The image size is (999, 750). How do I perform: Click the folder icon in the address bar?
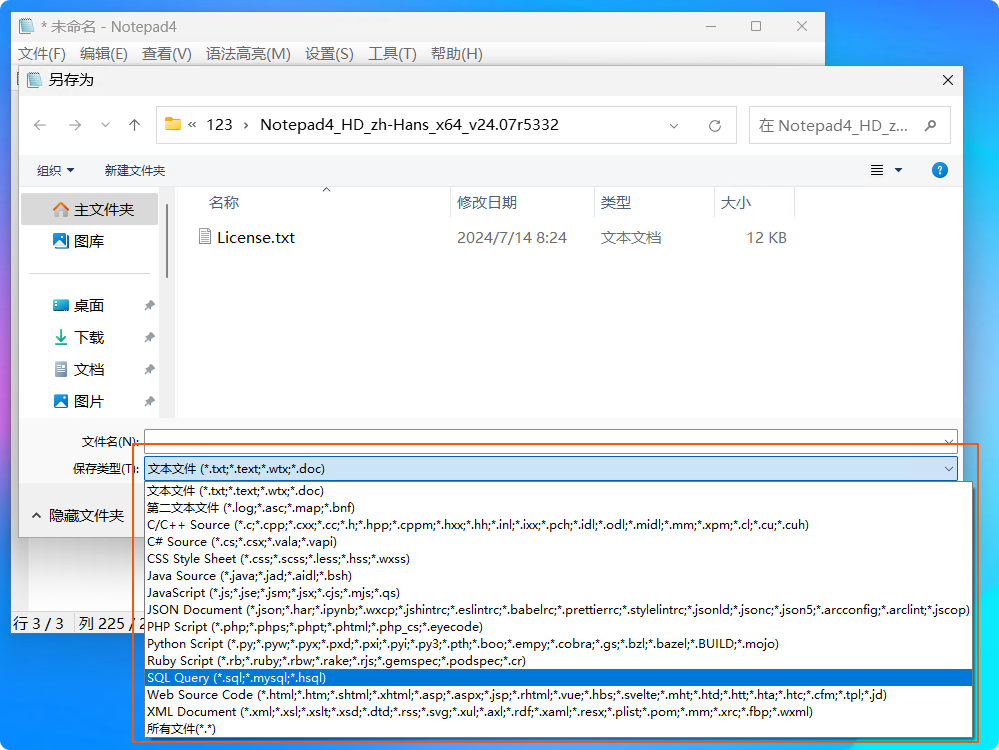[173, 124]
